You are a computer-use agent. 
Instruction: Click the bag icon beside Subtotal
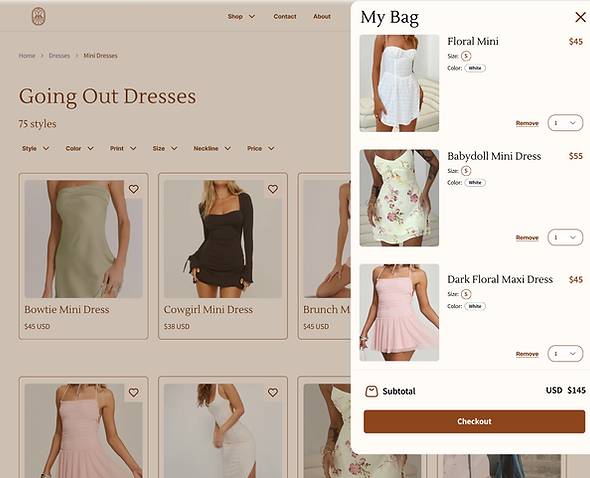[371, 391]
